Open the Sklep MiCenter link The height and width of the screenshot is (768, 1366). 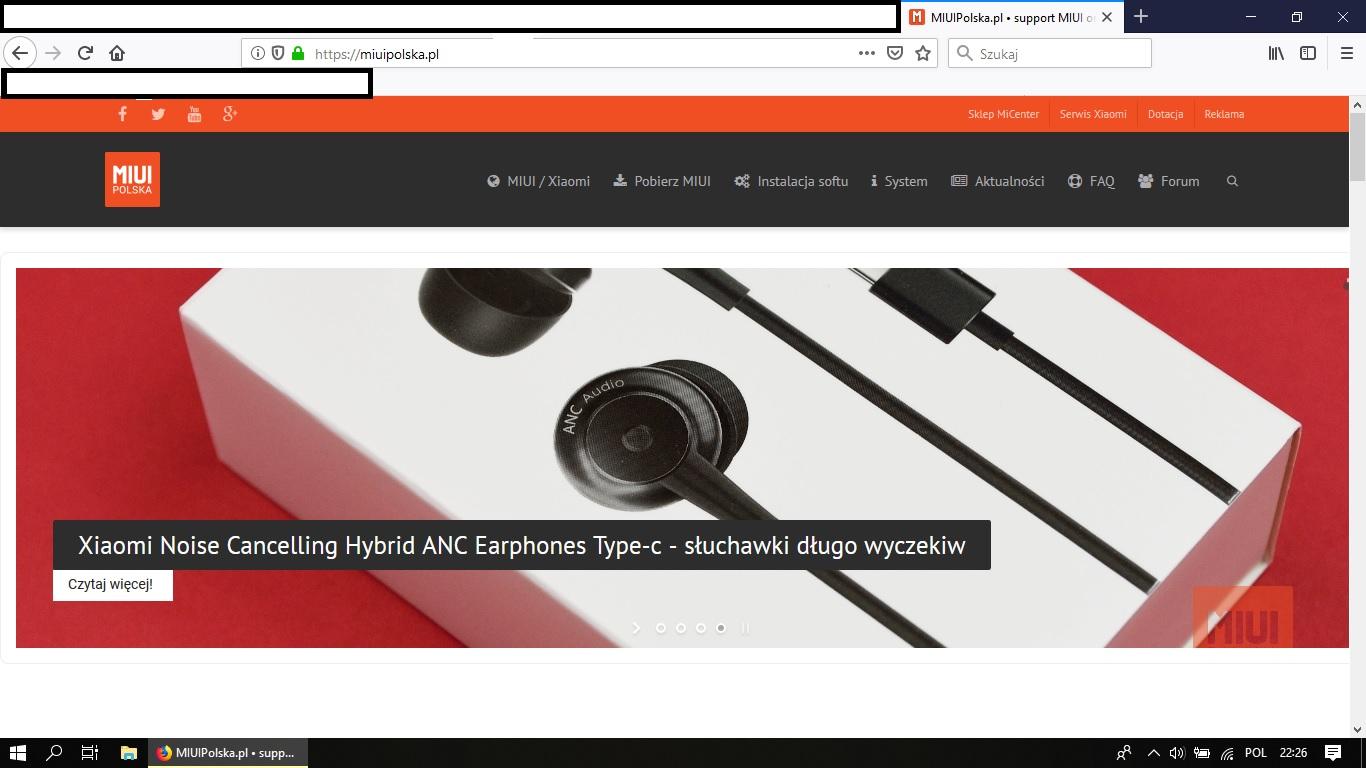pos(1003,114)
